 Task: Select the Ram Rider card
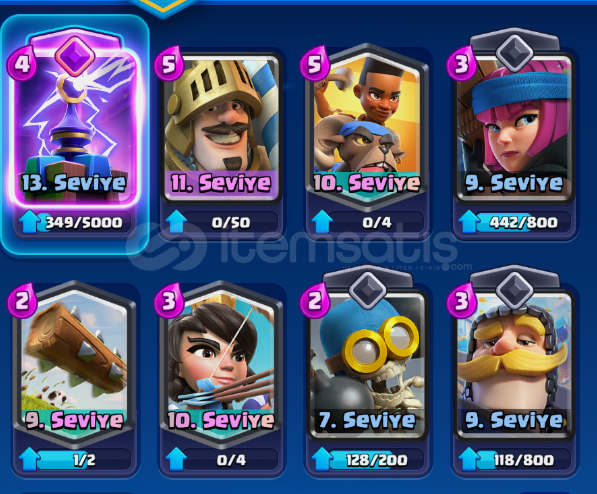[367, 128]
